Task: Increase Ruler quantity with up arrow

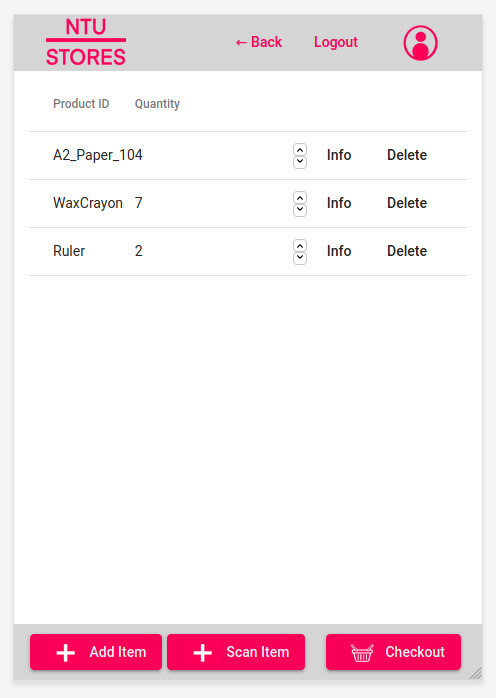Action: (x=300, y=246)
